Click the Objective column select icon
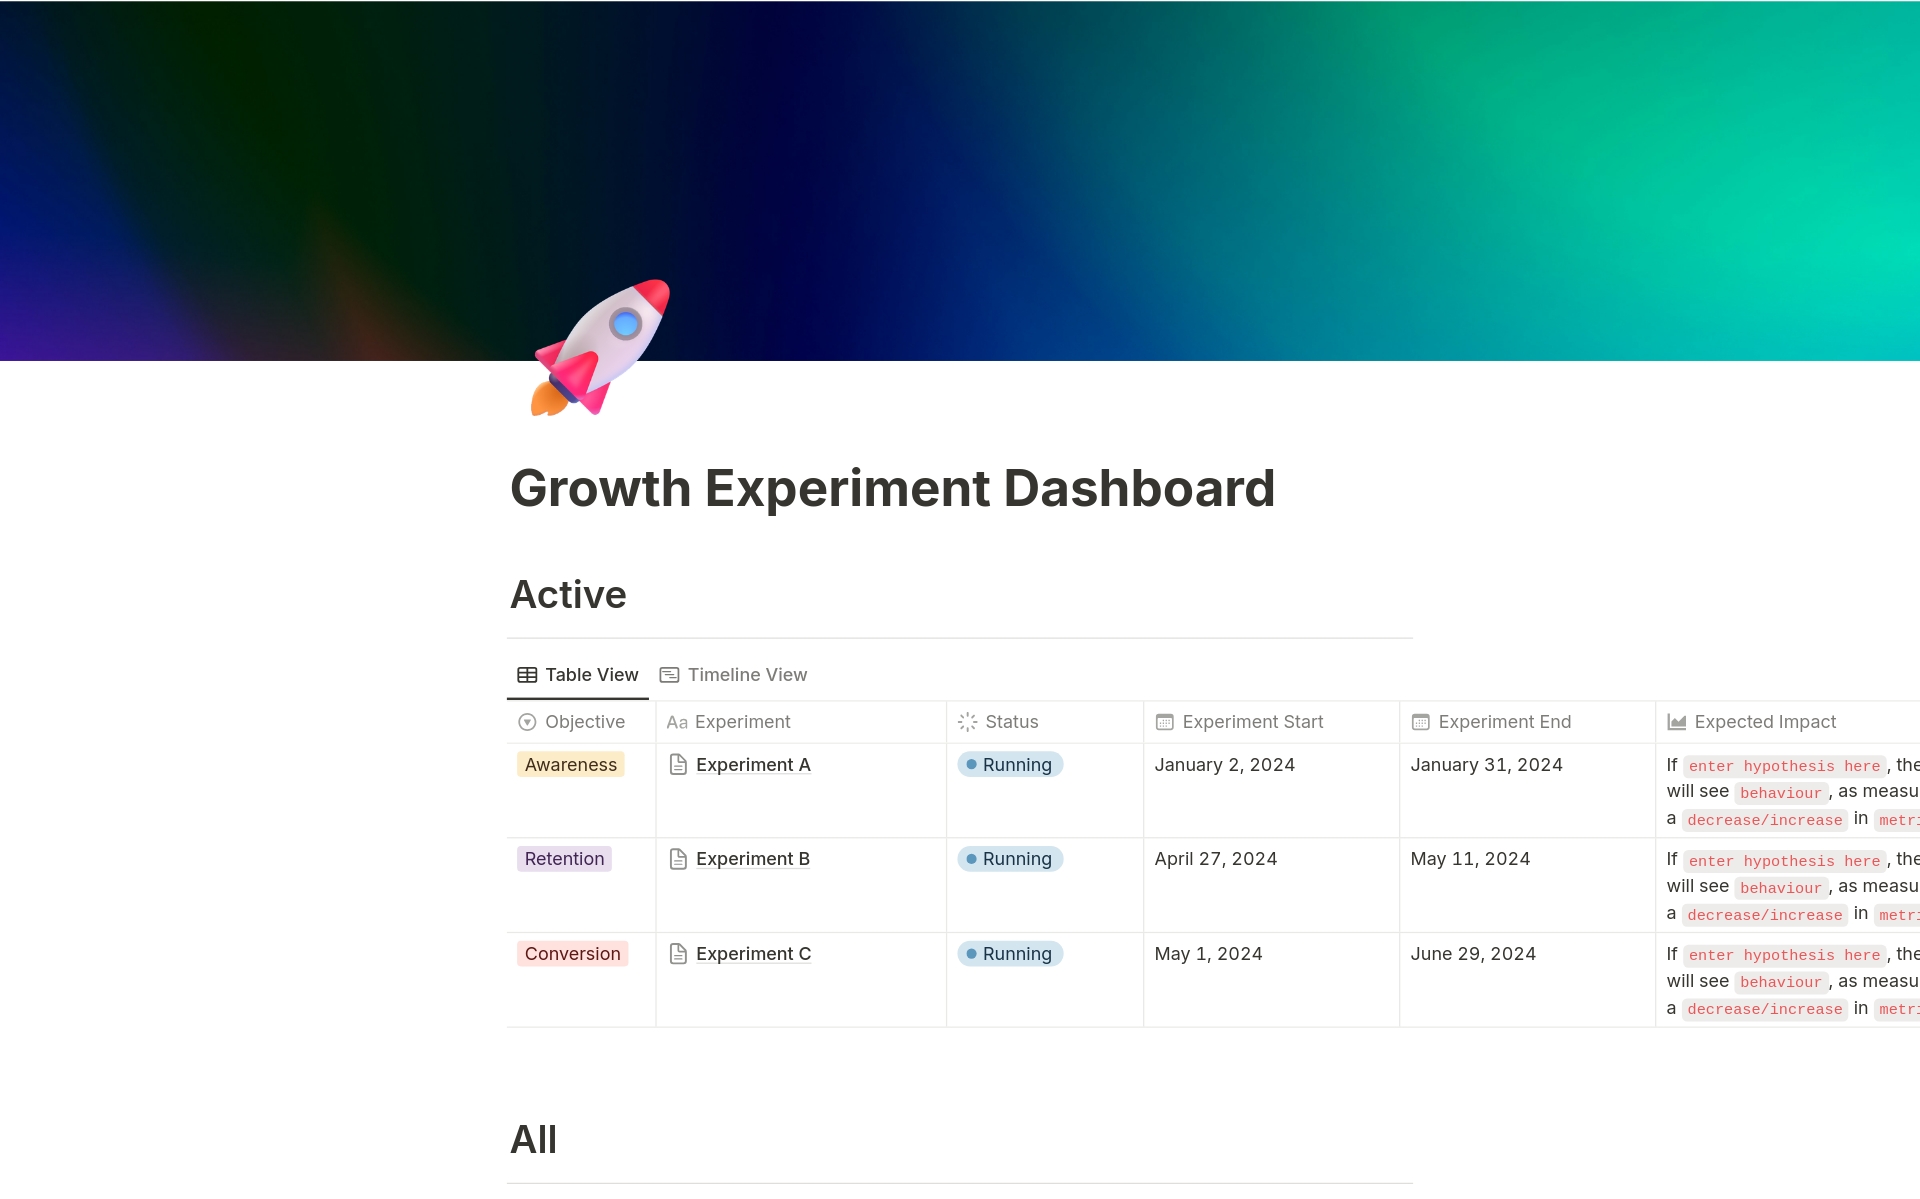1920x1199 pixels. click(x=527, y=722)
